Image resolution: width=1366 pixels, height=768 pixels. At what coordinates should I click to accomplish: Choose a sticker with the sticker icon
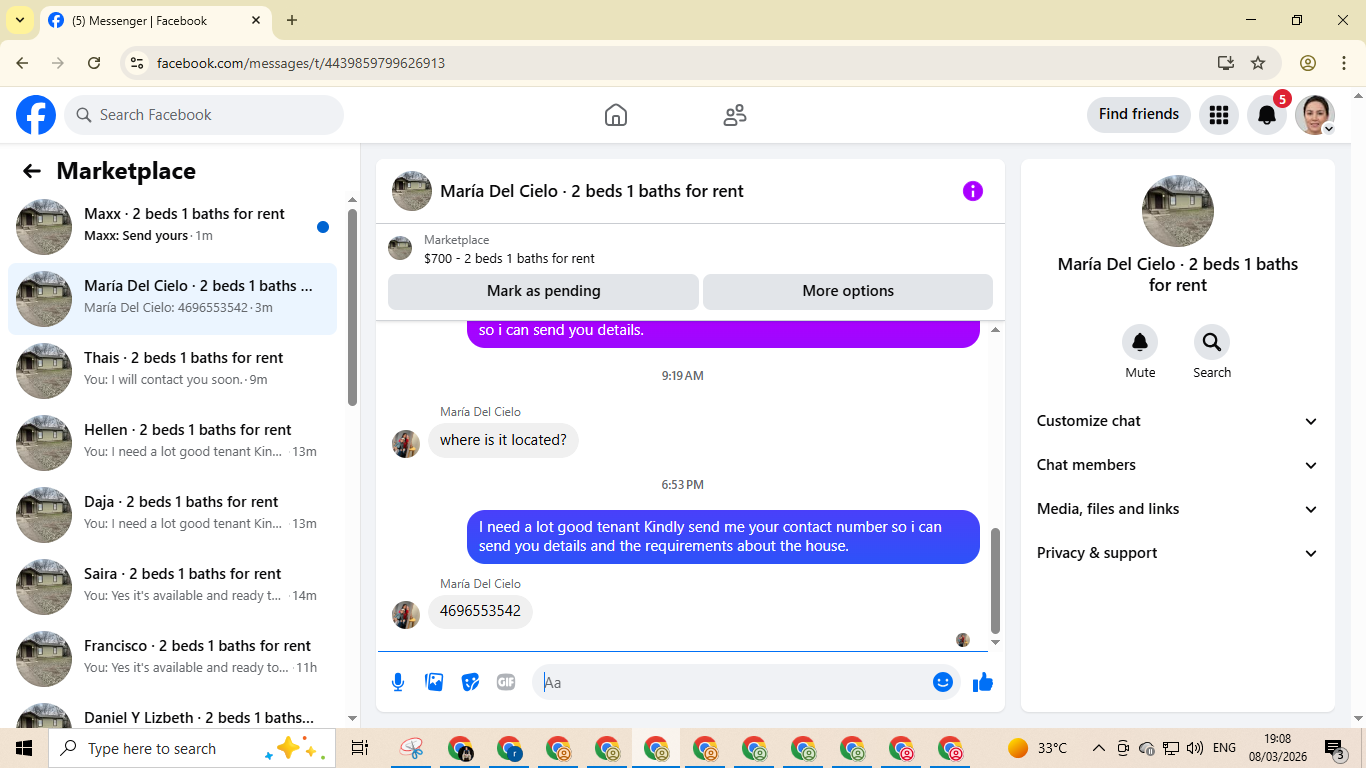tap(470, 682)
